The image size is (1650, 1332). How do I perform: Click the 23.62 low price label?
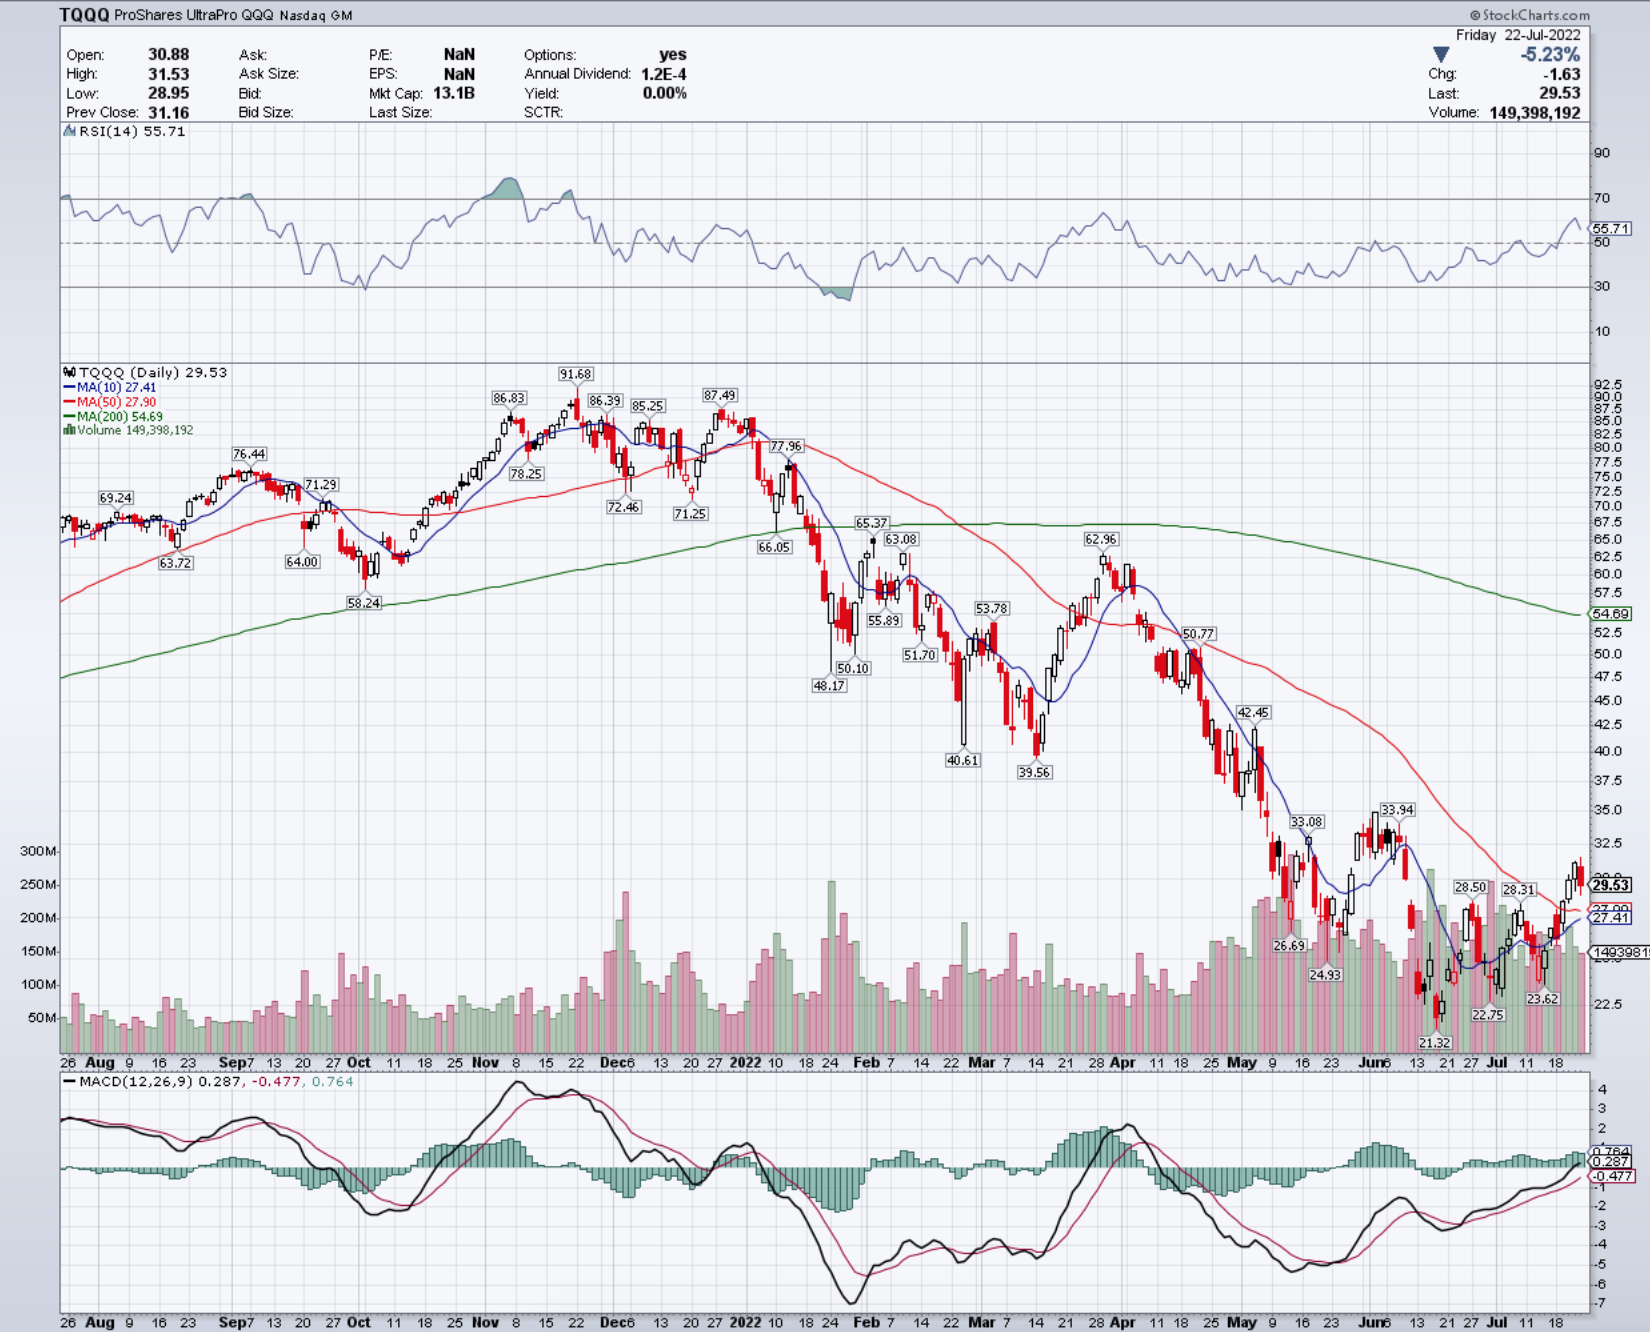click(1543, 998)
